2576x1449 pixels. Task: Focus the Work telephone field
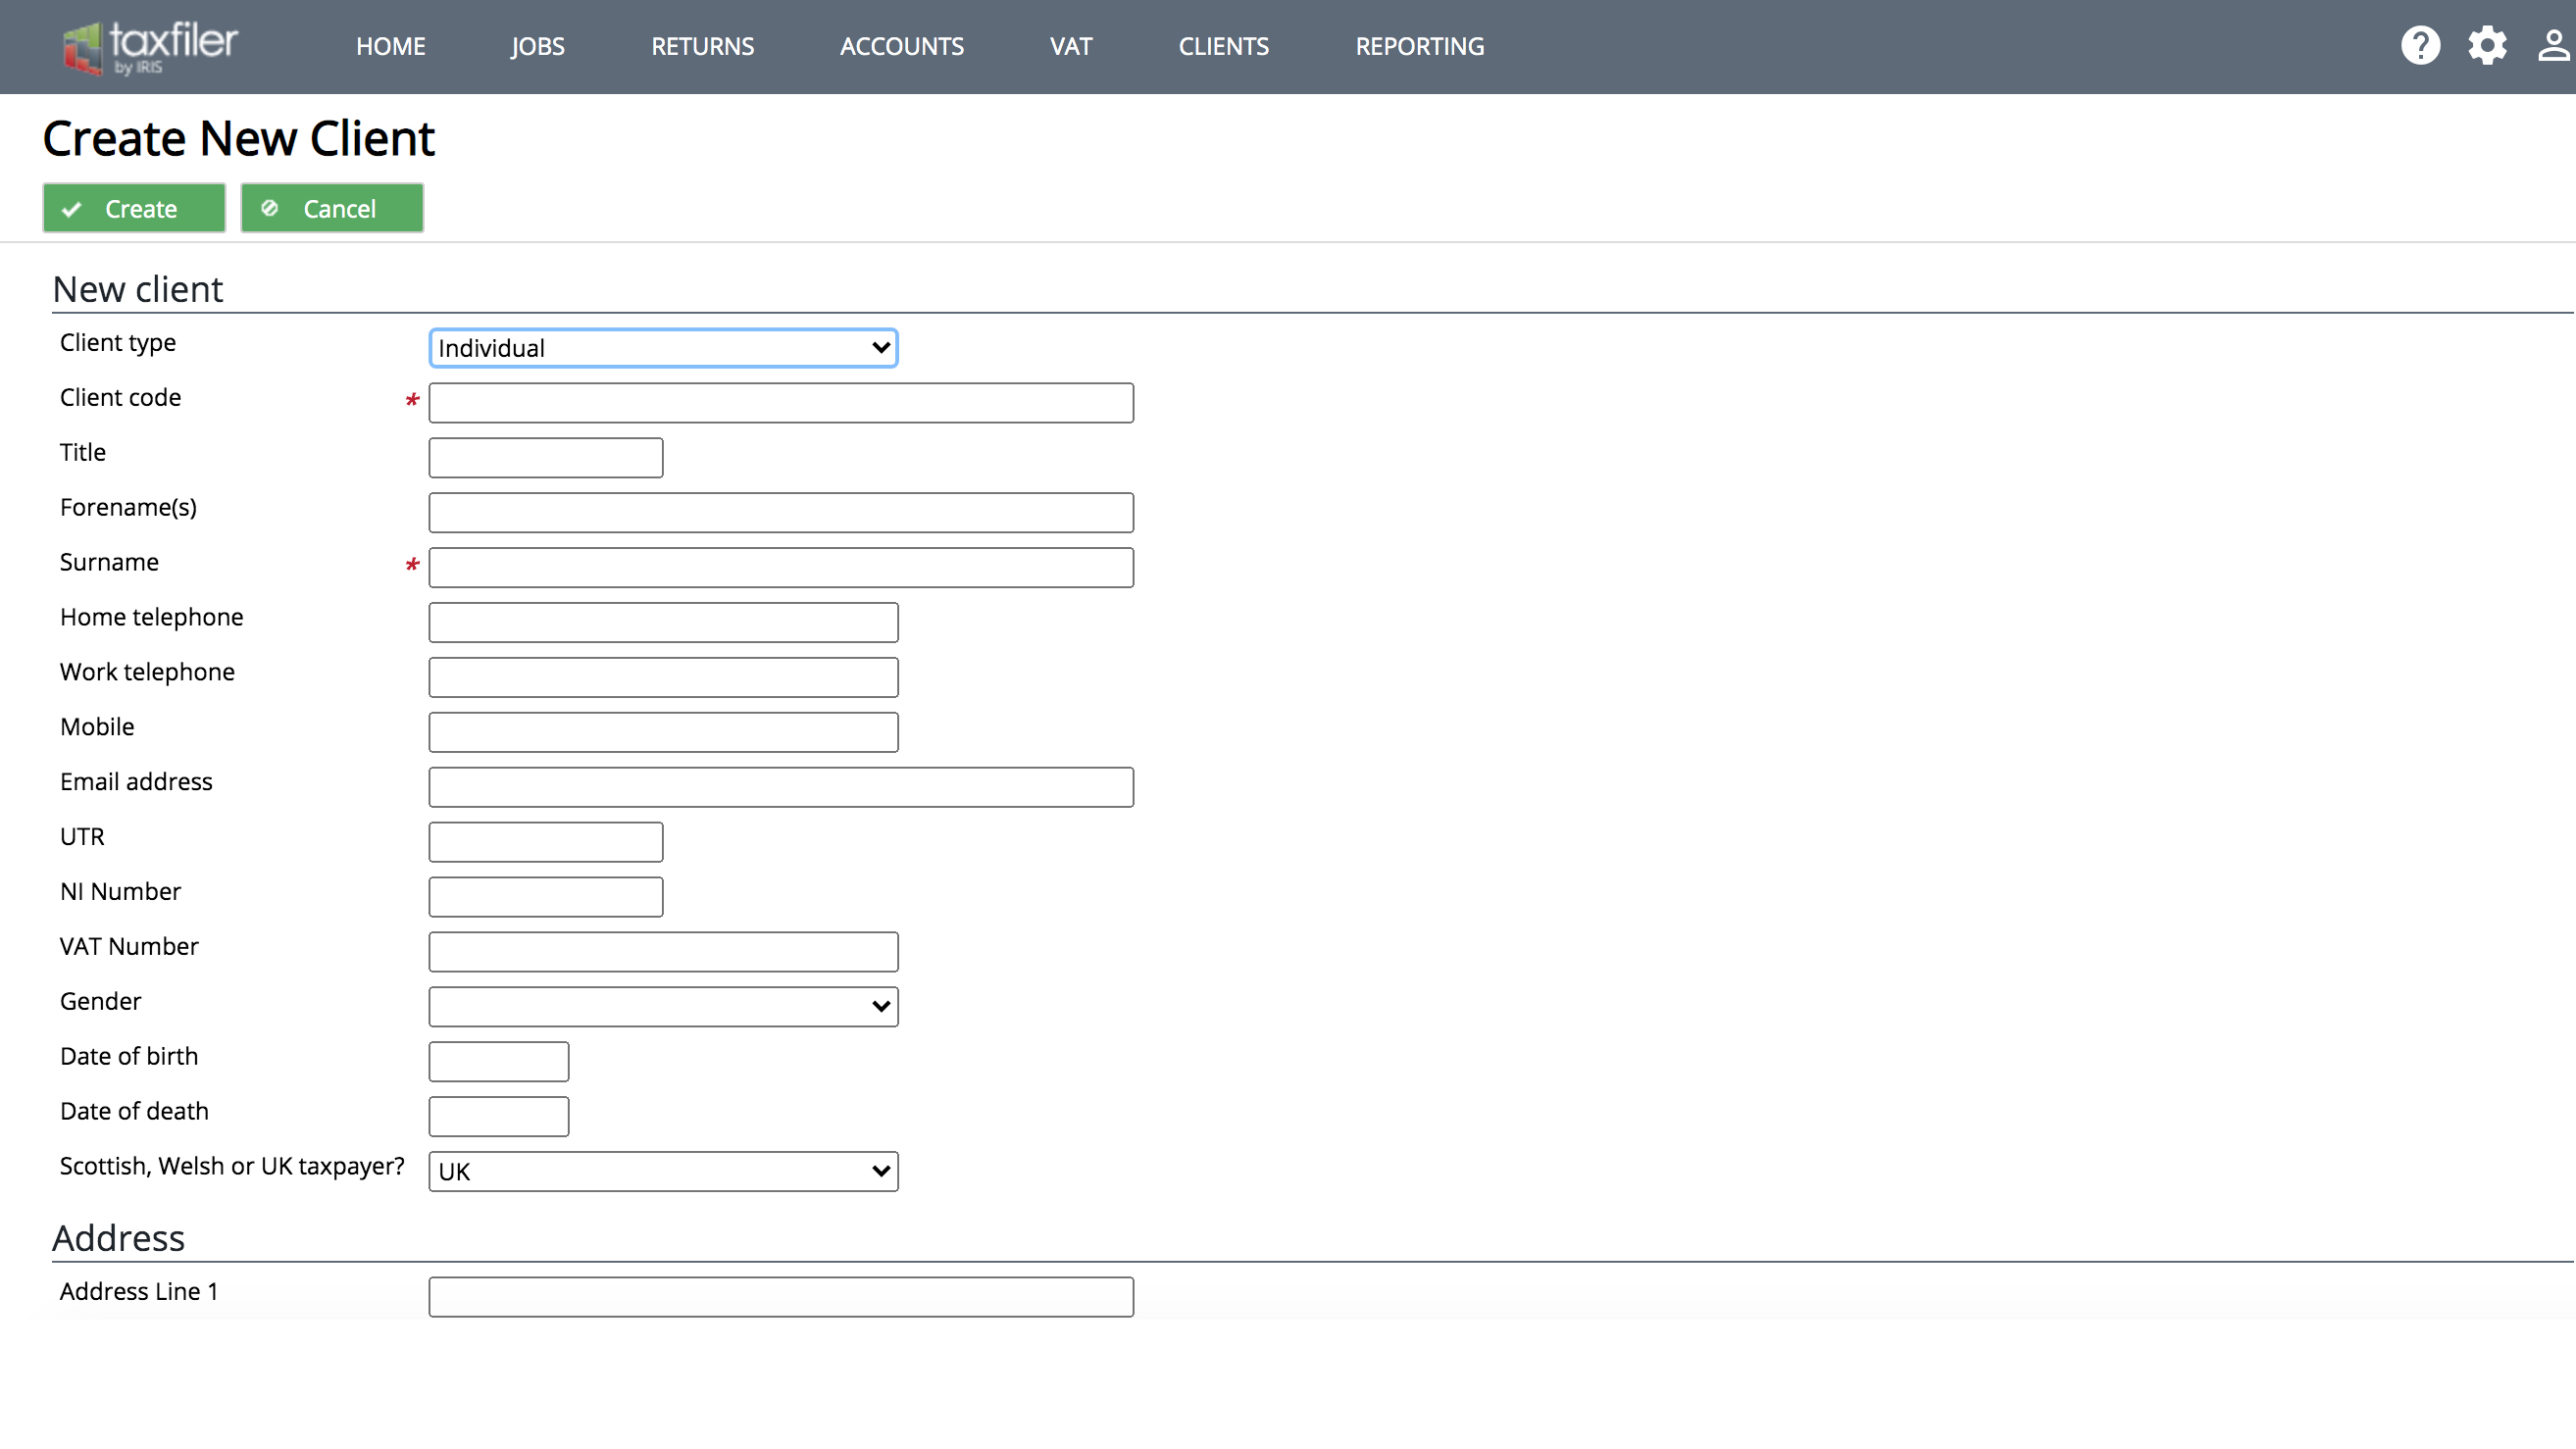[x=663, y=677]
